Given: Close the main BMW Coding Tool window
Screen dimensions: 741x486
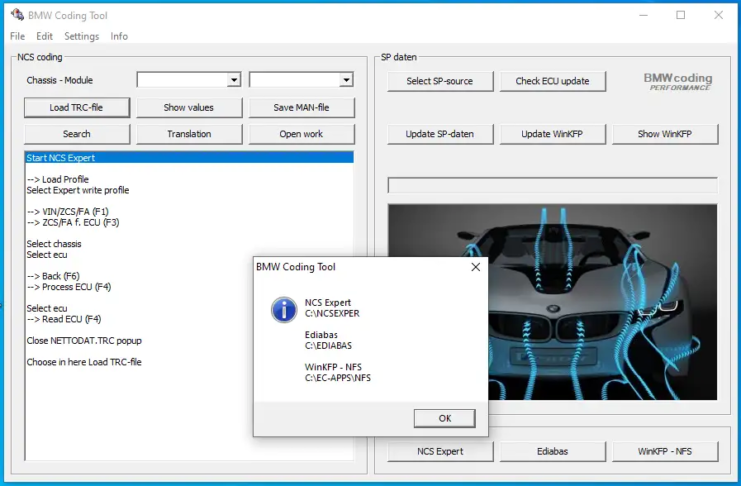Looking at the screenshot, I should (718, 15).
